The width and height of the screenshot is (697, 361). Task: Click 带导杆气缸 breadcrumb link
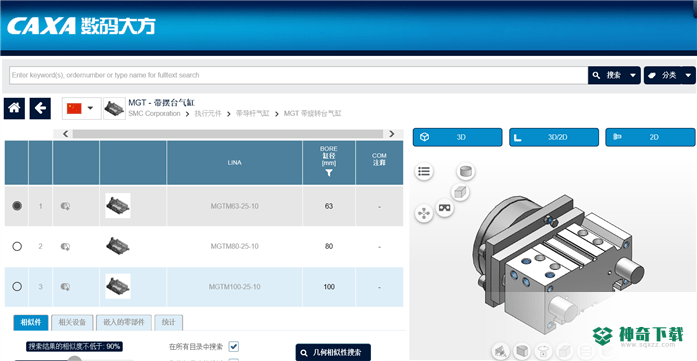(252, 114)
